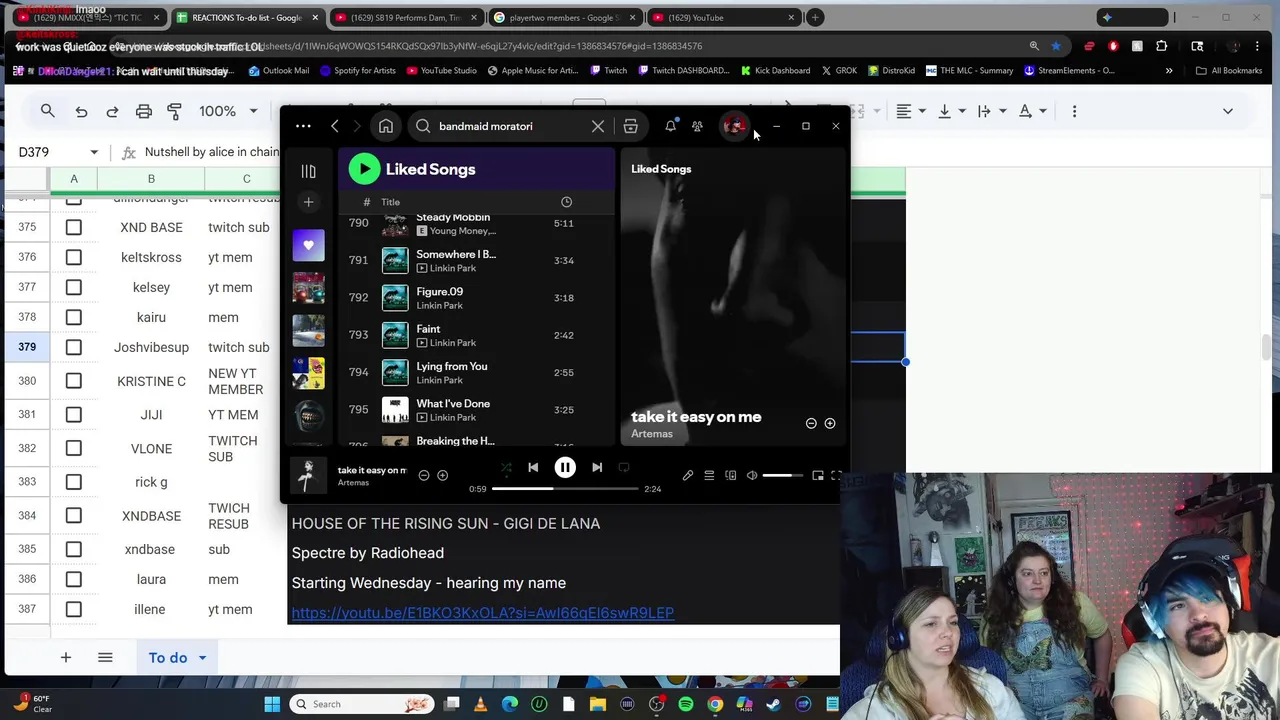This screenshot has width=1280, height=720.
Task: Open Spotify Browse icon beside search
Action: tap(630, 126)
